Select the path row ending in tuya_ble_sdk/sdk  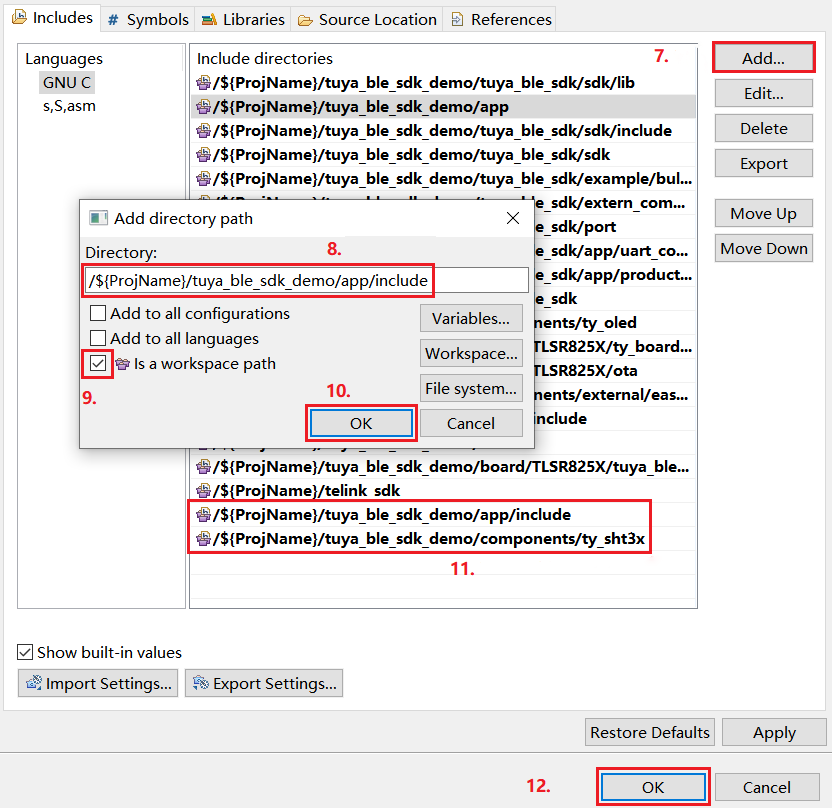coord(443,155)
